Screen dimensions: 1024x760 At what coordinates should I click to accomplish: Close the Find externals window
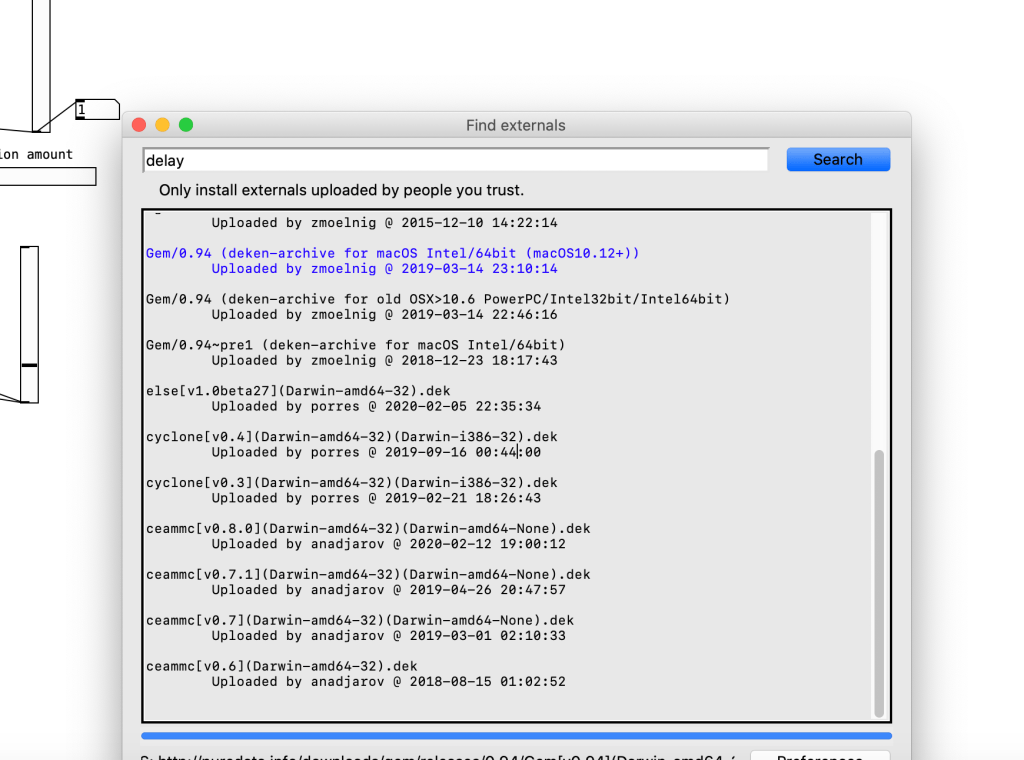(139, 125)
